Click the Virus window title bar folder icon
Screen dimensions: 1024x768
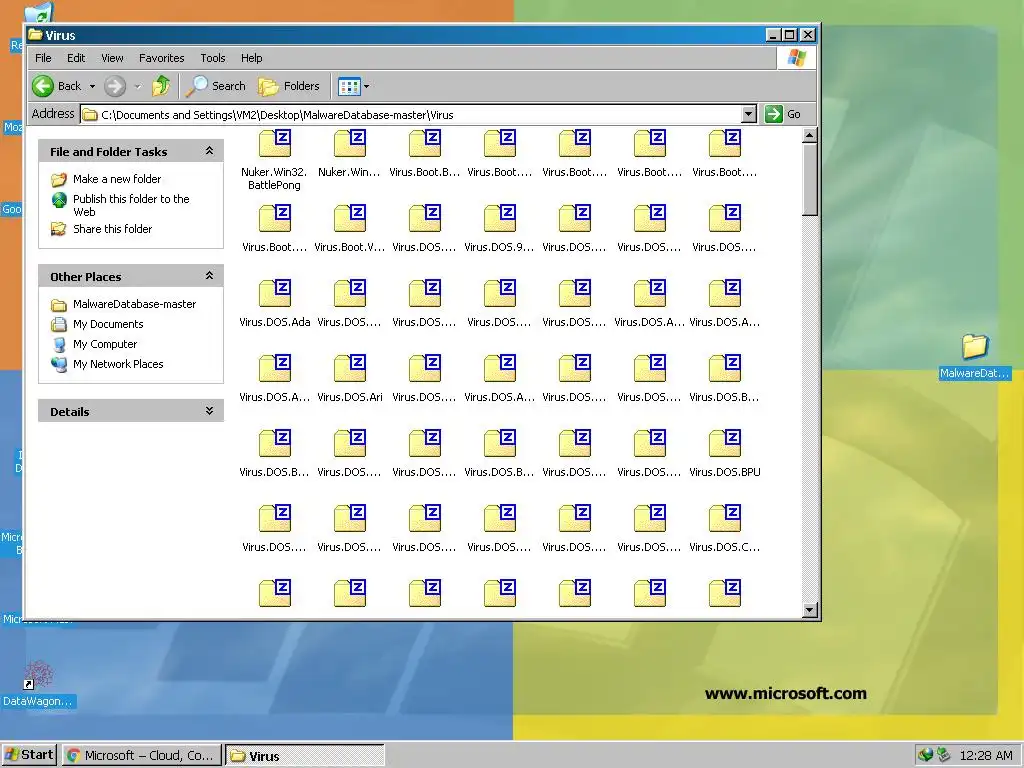(x=35, y=35)
